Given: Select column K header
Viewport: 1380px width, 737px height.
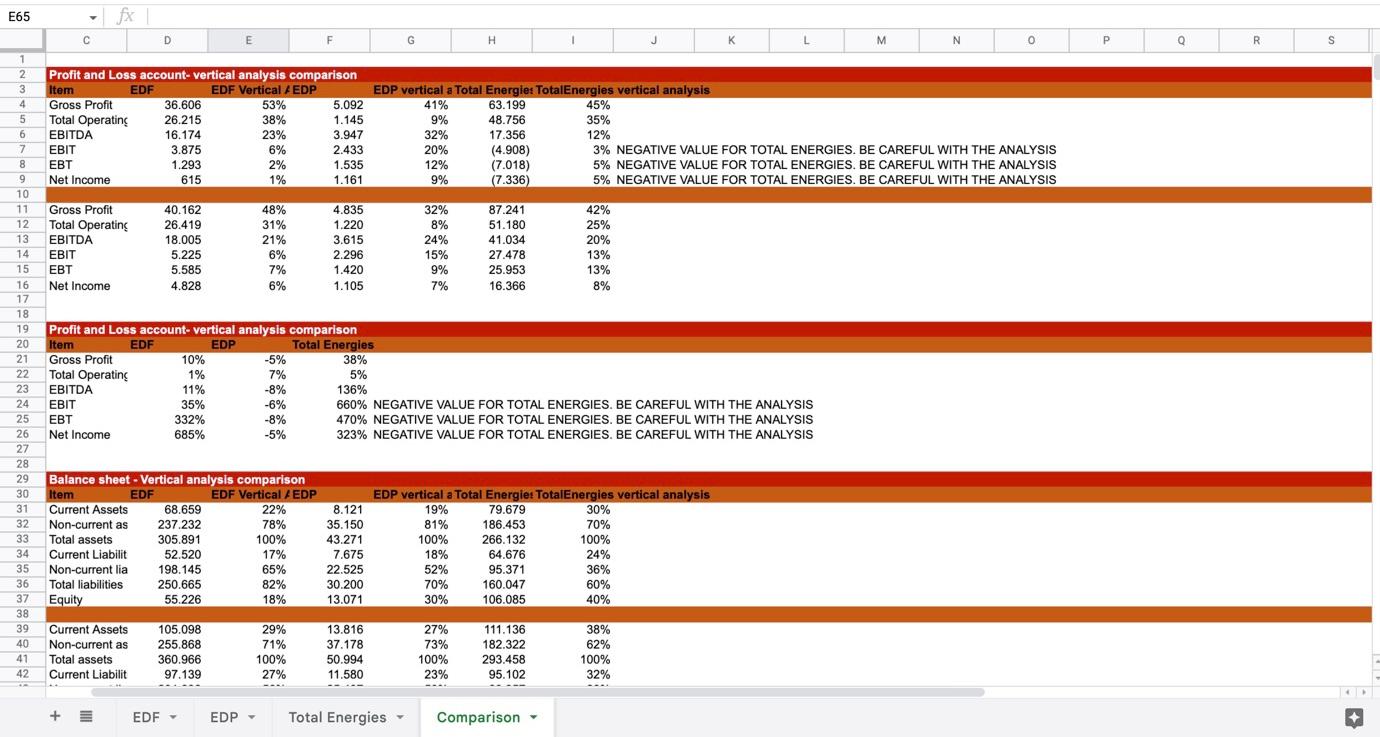Looking at the screenshot, I should (731, 40).
